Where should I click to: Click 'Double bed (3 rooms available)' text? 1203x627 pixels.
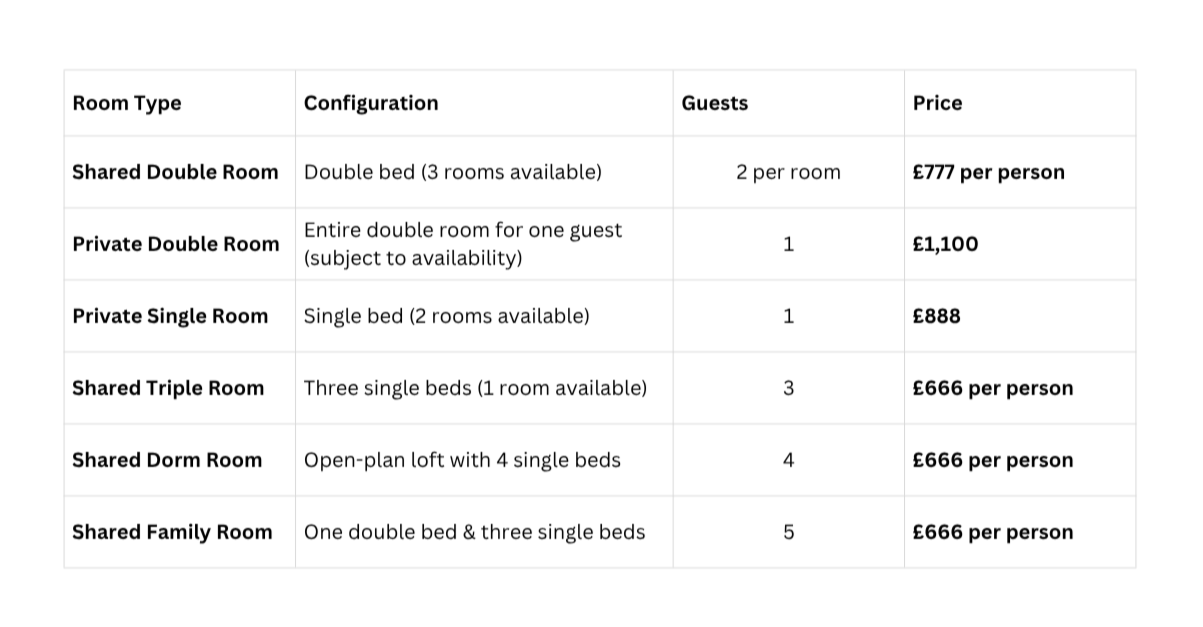[453, 172]
